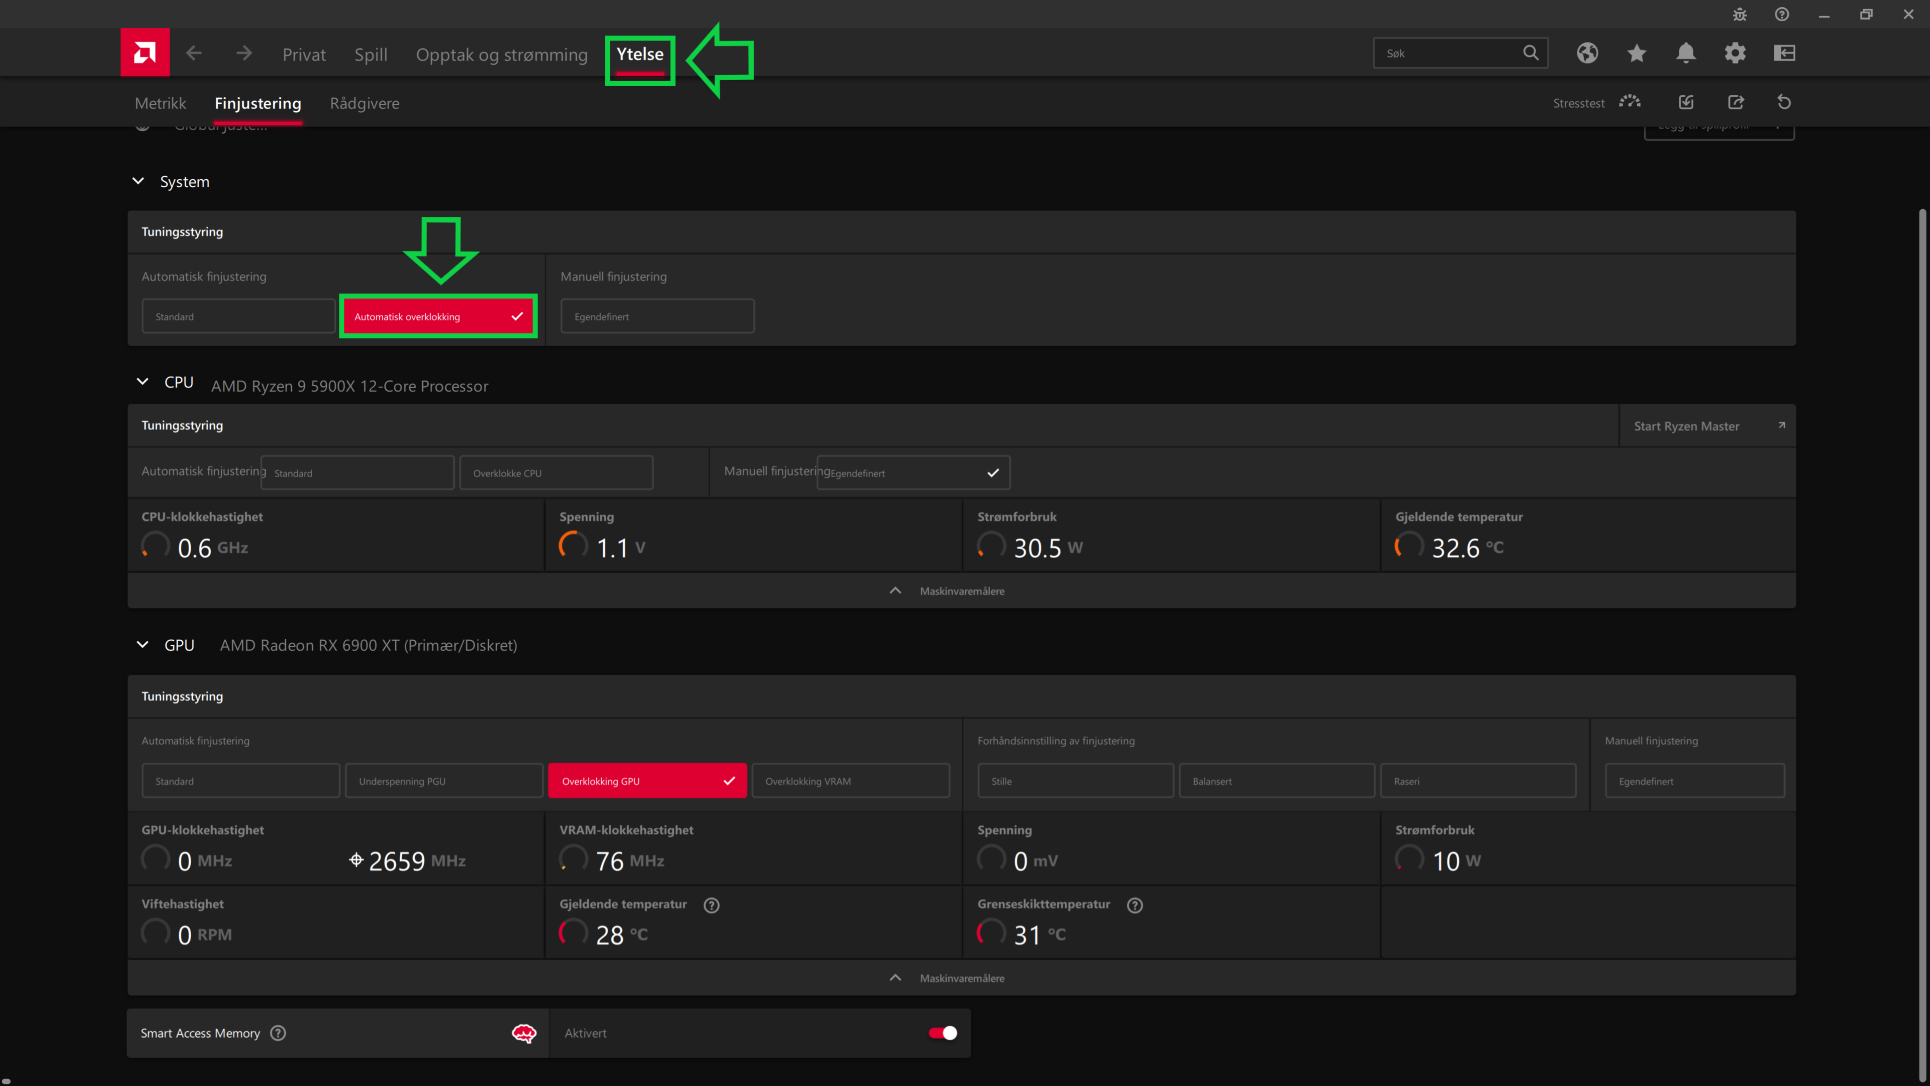Viewport: 1930px width, 1086px height.
Task: Select Raseri tuning preset
Action: pos(1478,781)
